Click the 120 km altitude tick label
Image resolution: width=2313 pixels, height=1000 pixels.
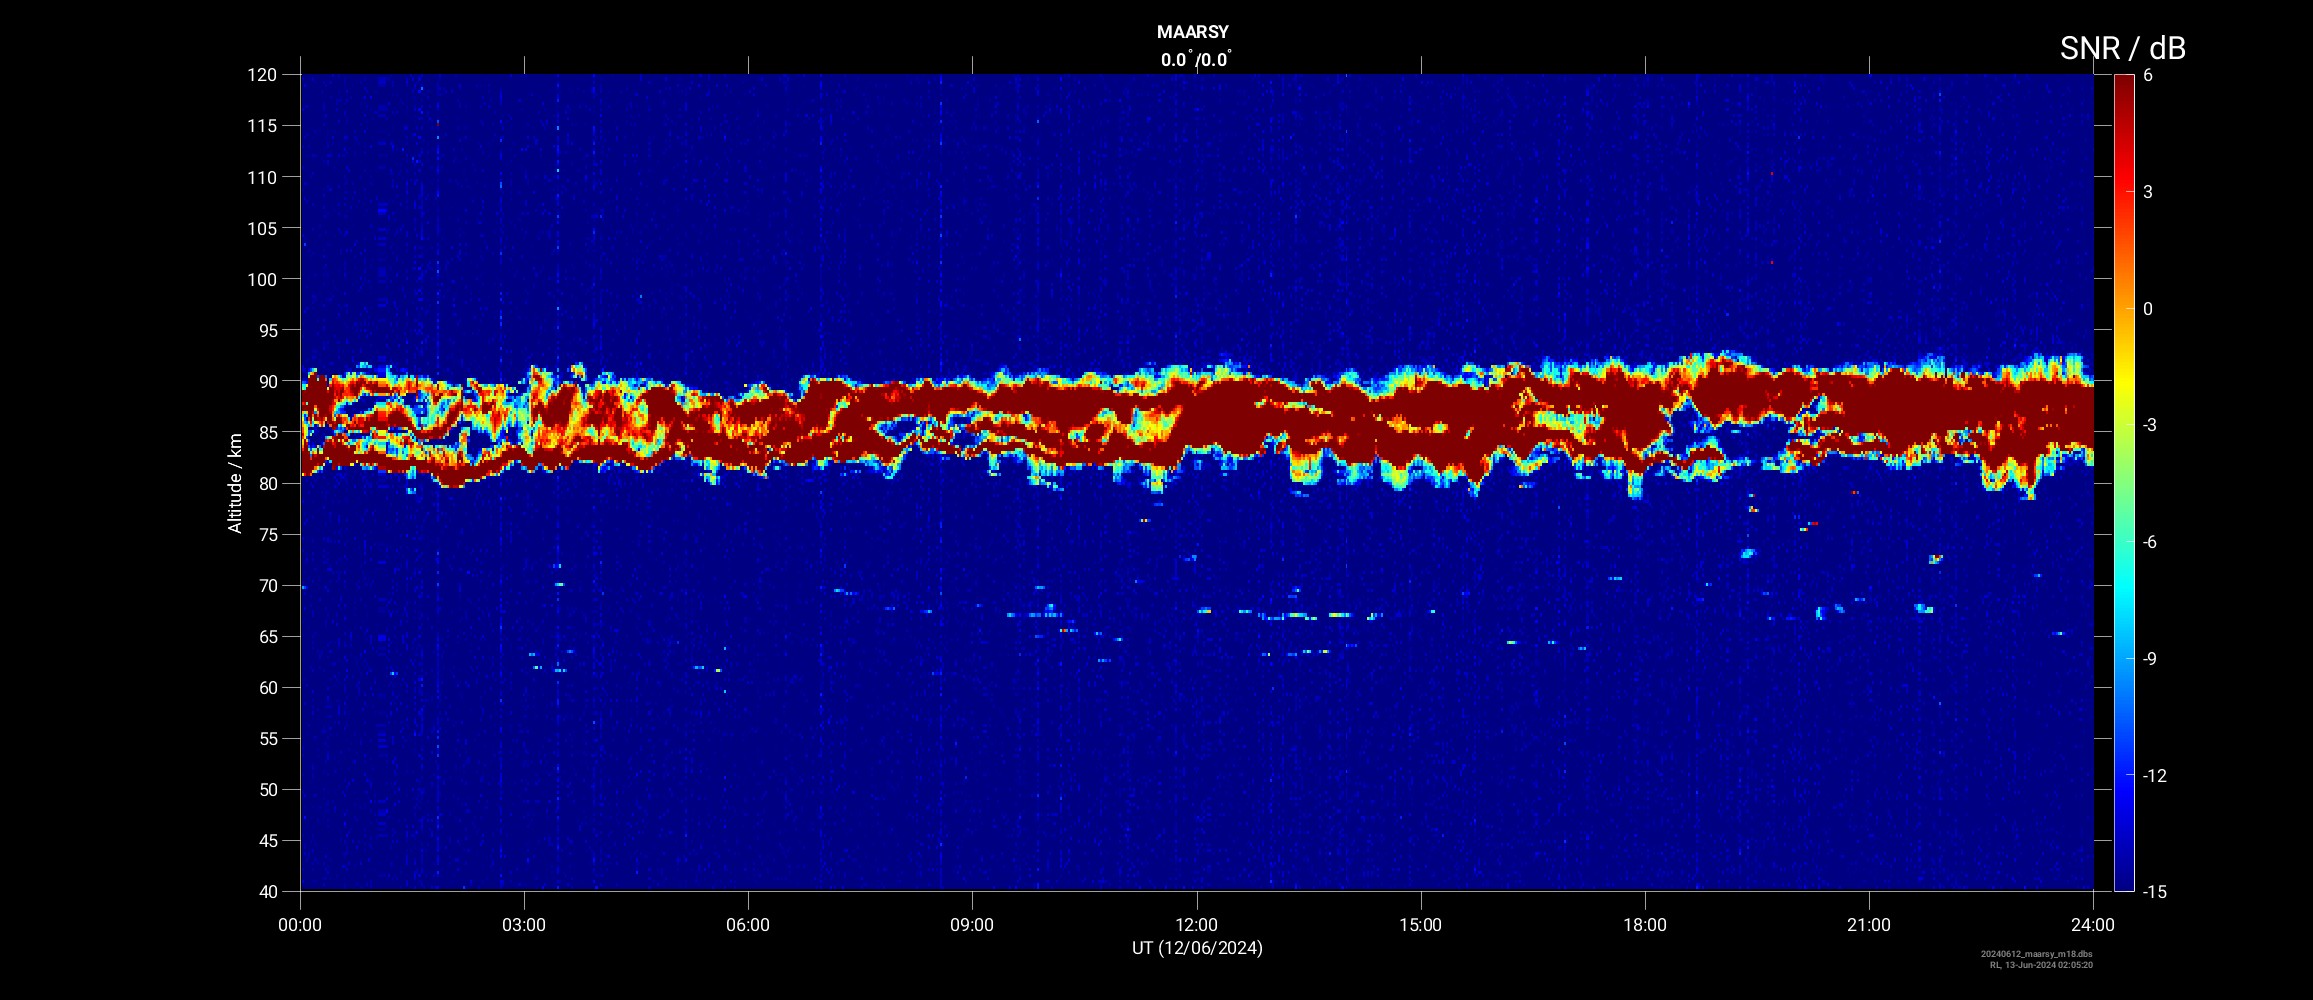pyautogui.click(x=262, y=75)
